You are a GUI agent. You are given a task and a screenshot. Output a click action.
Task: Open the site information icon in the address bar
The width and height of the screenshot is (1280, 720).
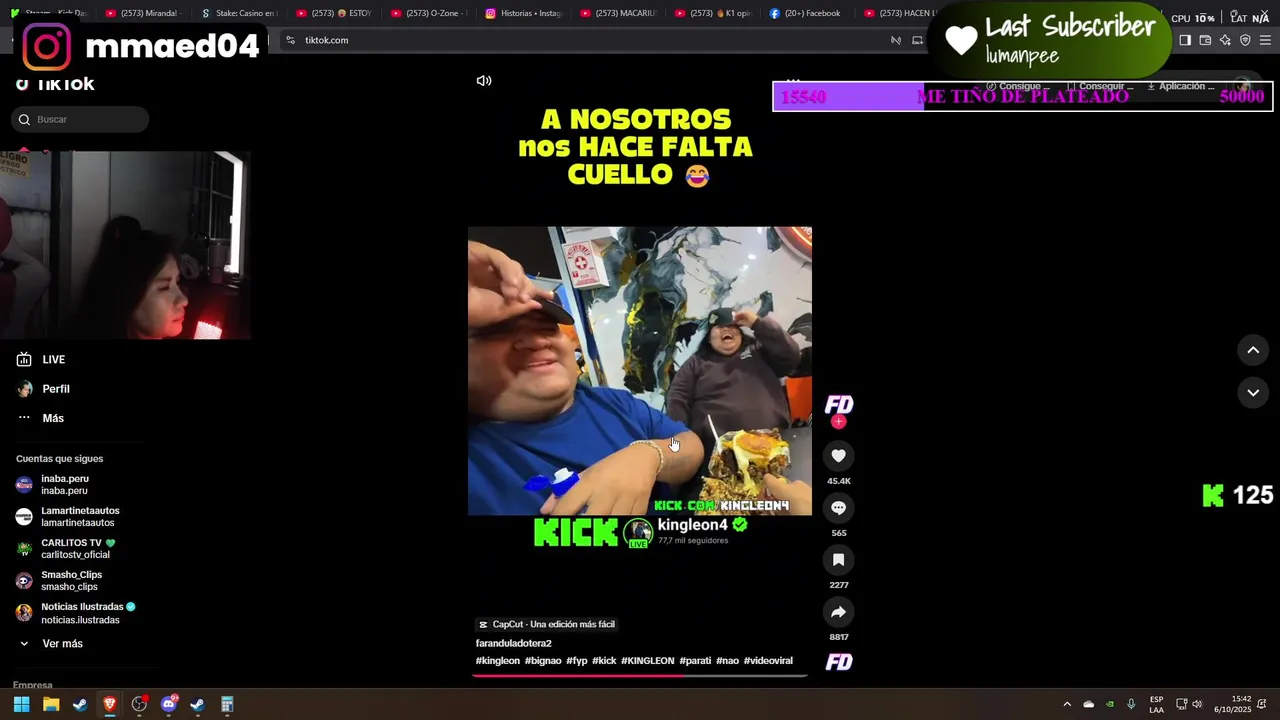point(290,40)
